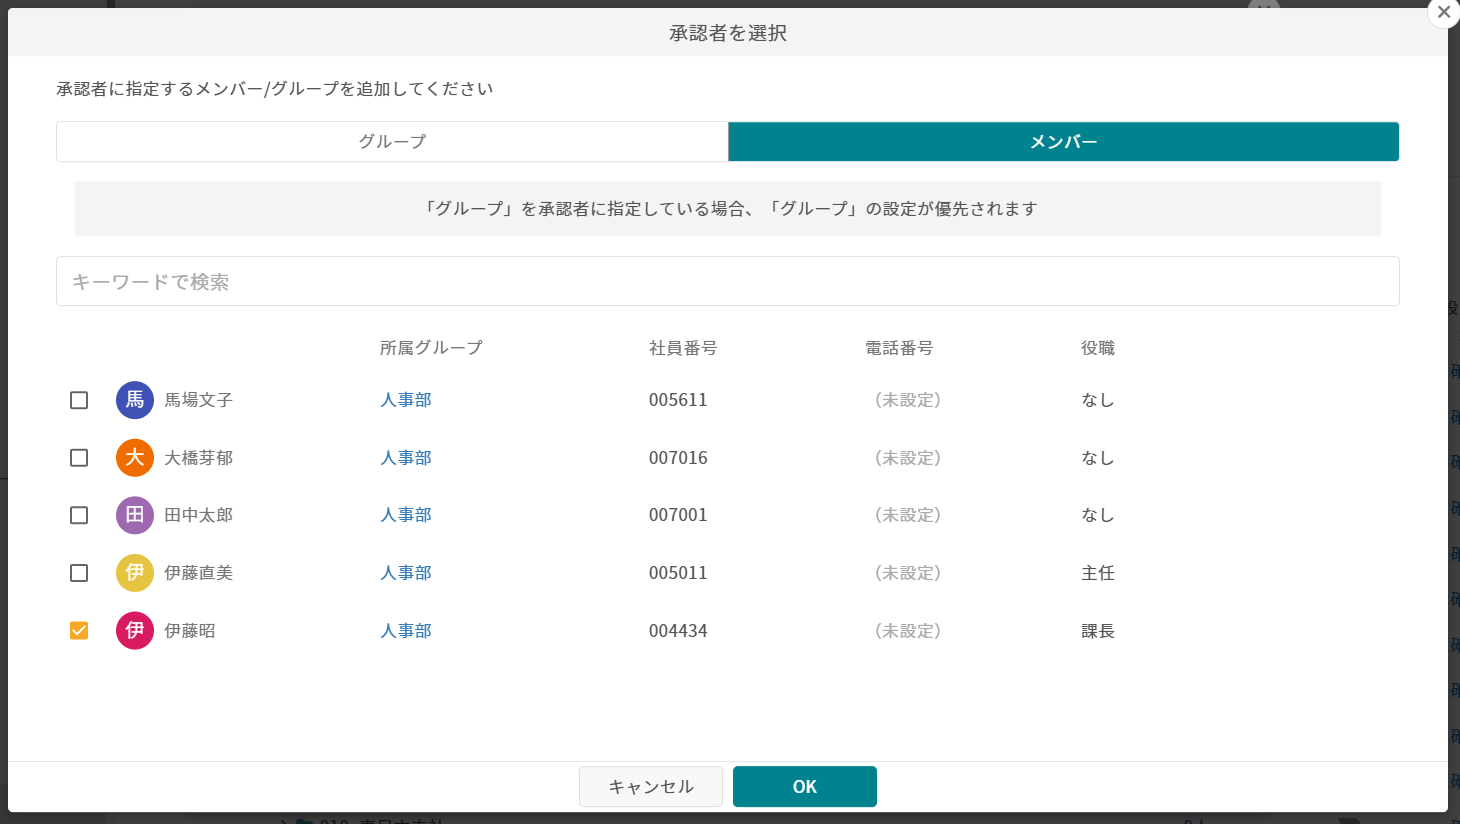Click the キャンセル button
Image resolution: width=1460 pixels, height=824 pixels.
click(650, 786)
